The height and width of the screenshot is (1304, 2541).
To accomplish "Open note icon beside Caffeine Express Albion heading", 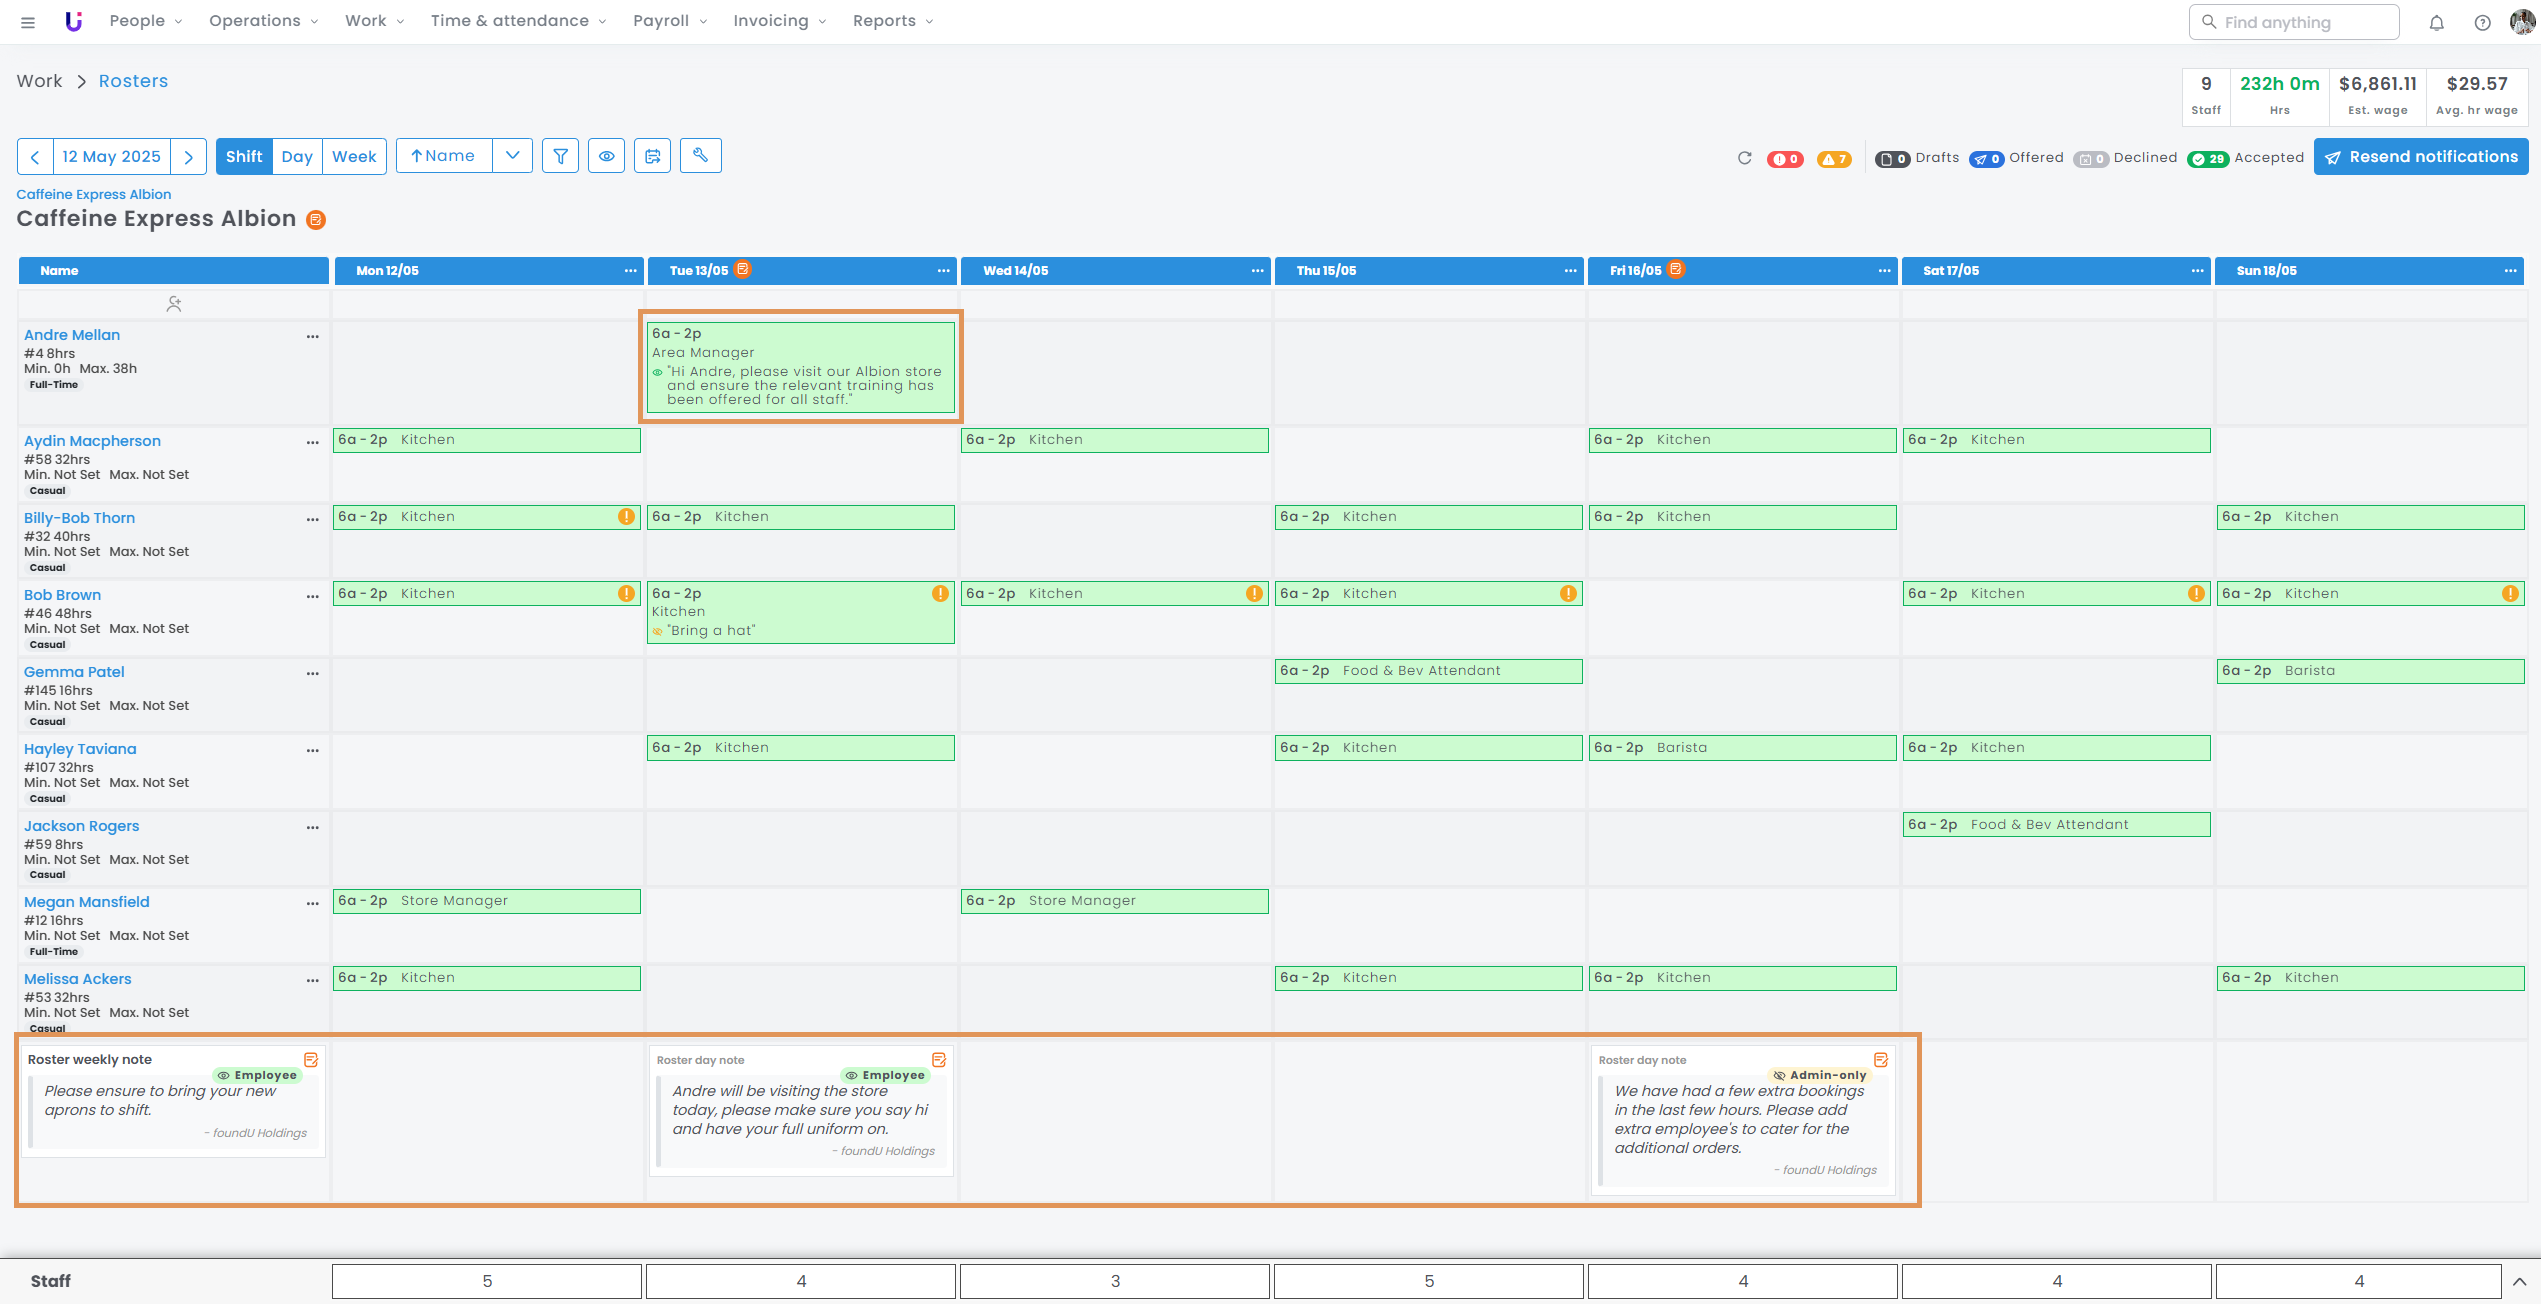I will click(316, 220).
